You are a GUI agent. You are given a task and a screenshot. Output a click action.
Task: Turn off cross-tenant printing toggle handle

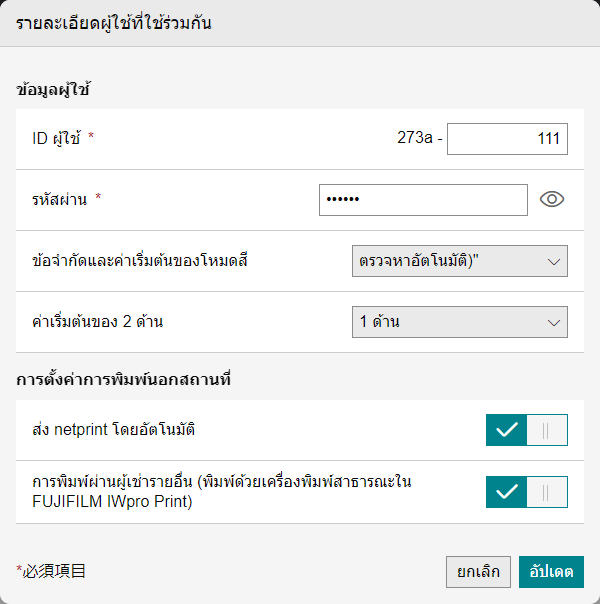pos(547,492)
